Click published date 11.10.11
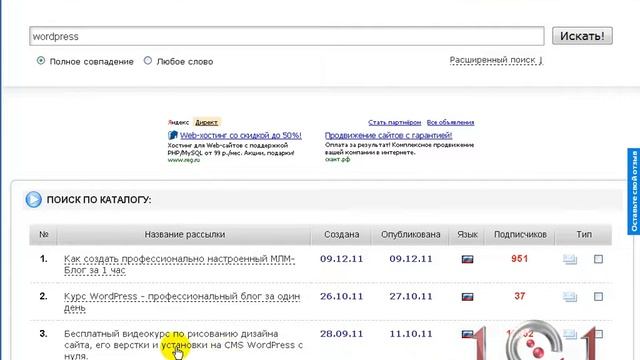The height and width of the screenshot is (360, 640). click(411, 334)
